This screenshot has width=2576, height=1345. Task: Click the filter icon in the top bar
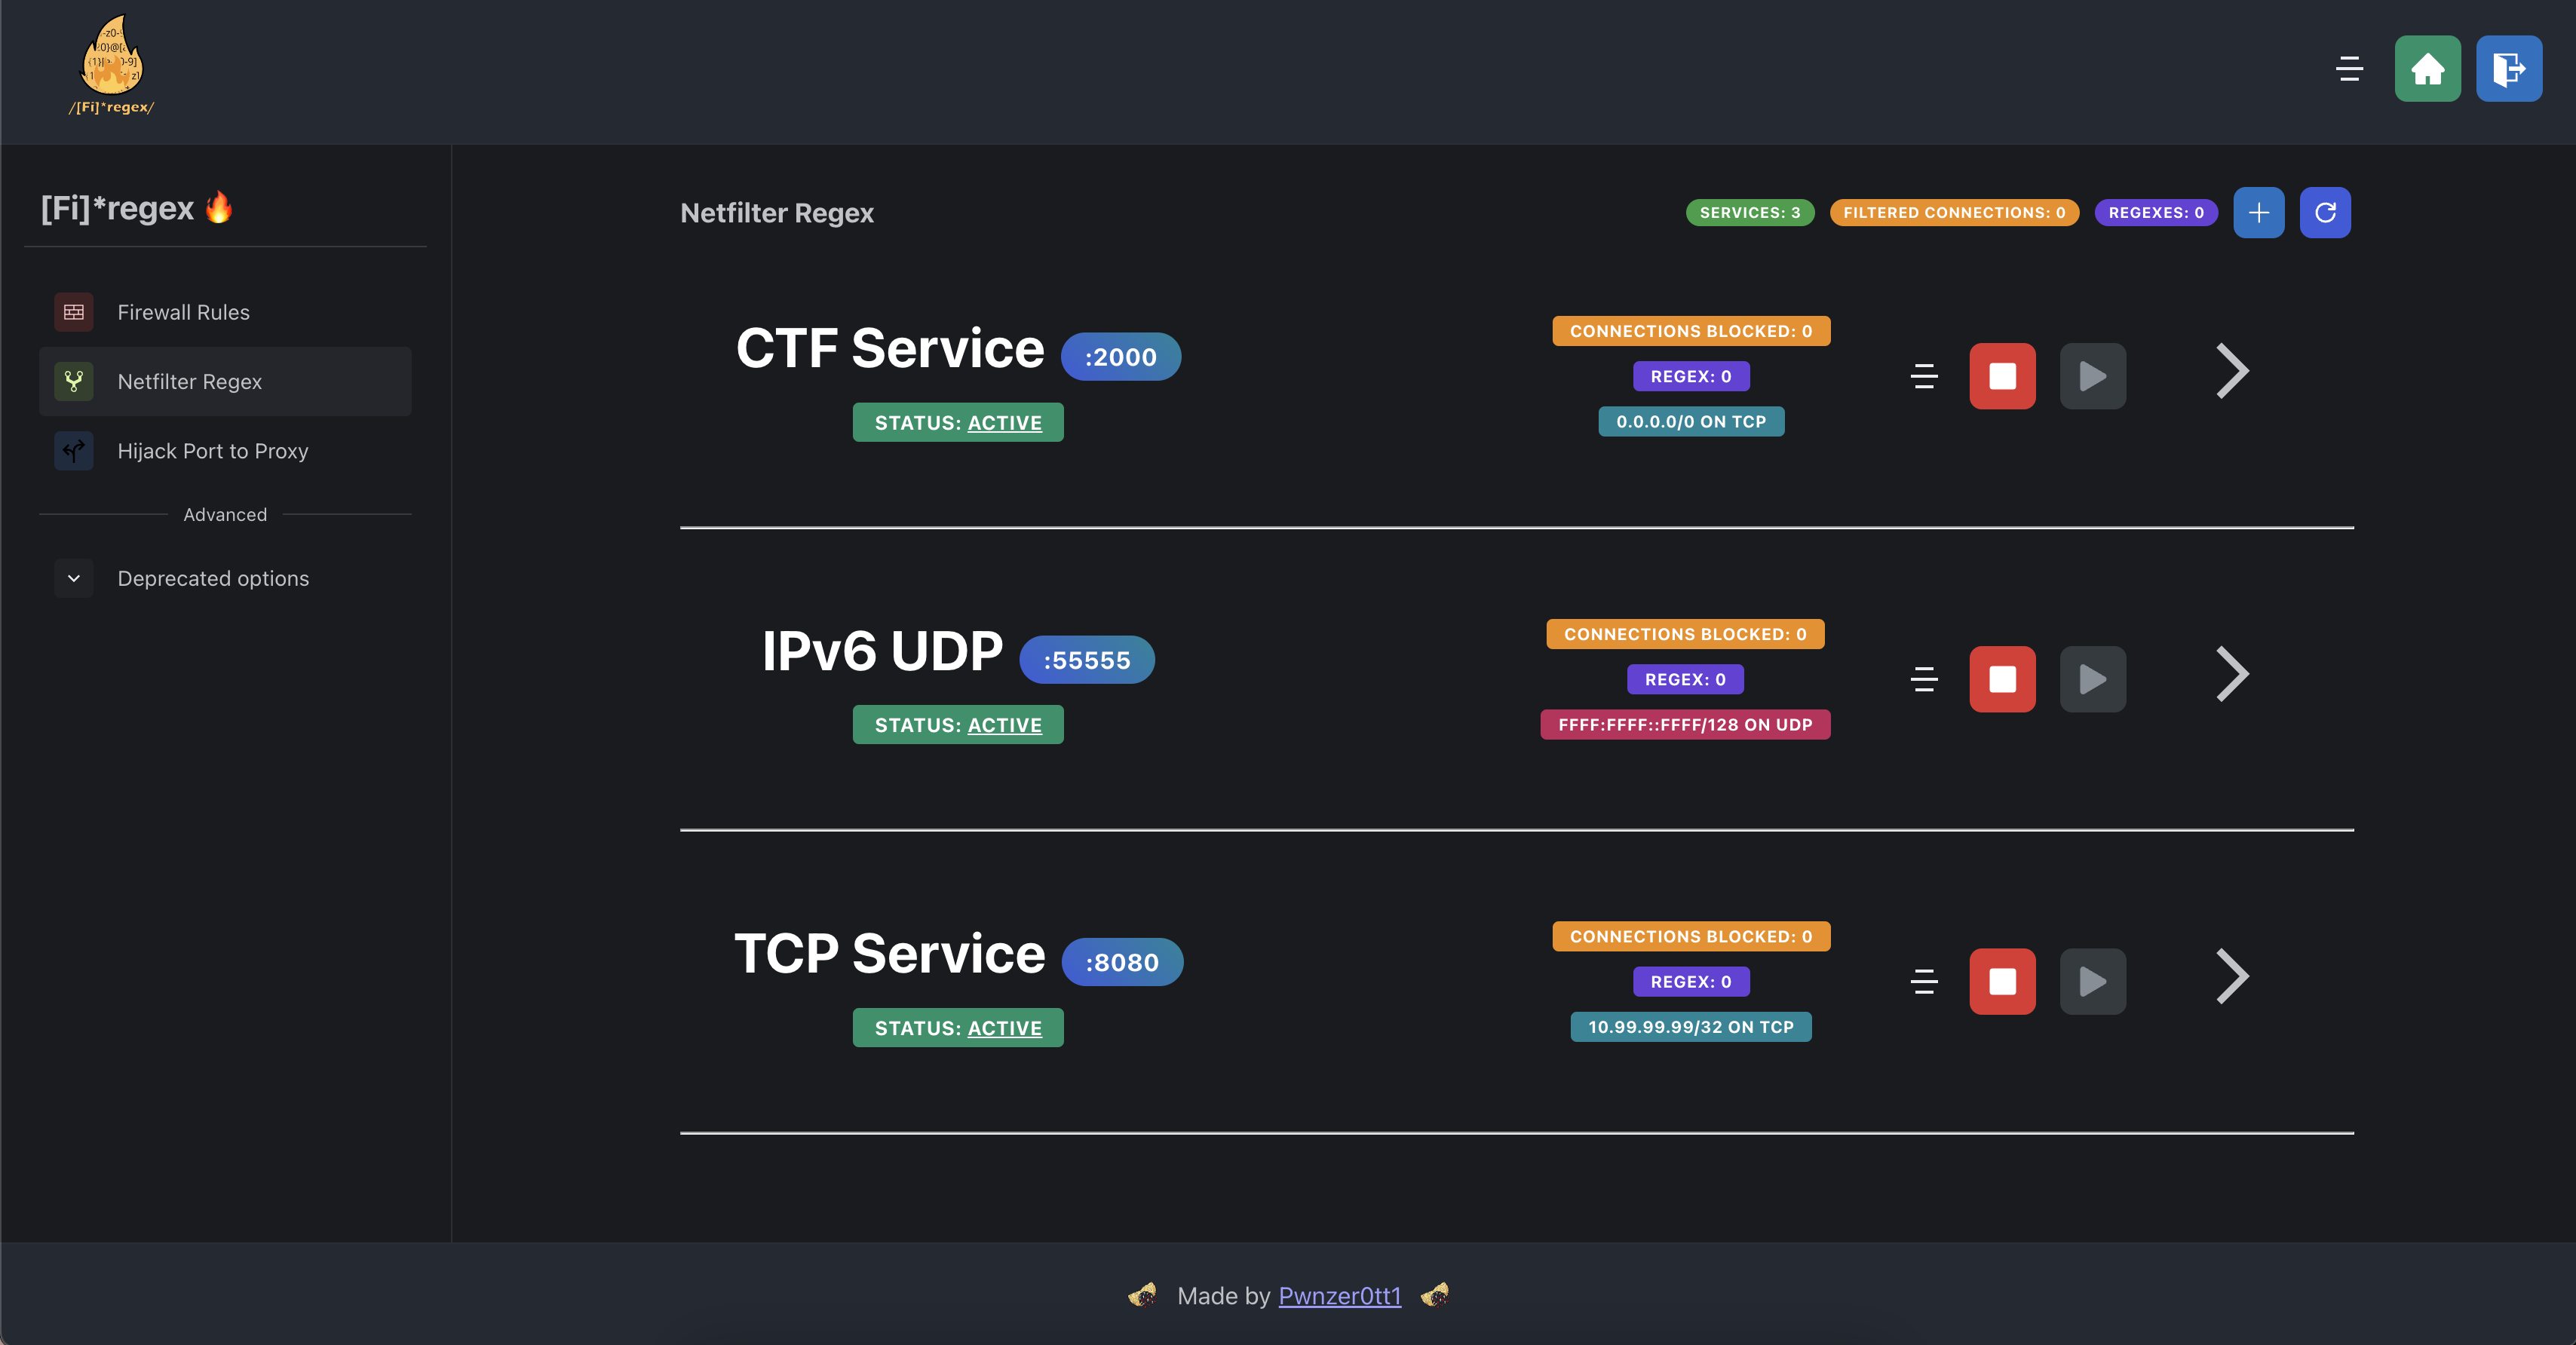tap(2348, 69)
